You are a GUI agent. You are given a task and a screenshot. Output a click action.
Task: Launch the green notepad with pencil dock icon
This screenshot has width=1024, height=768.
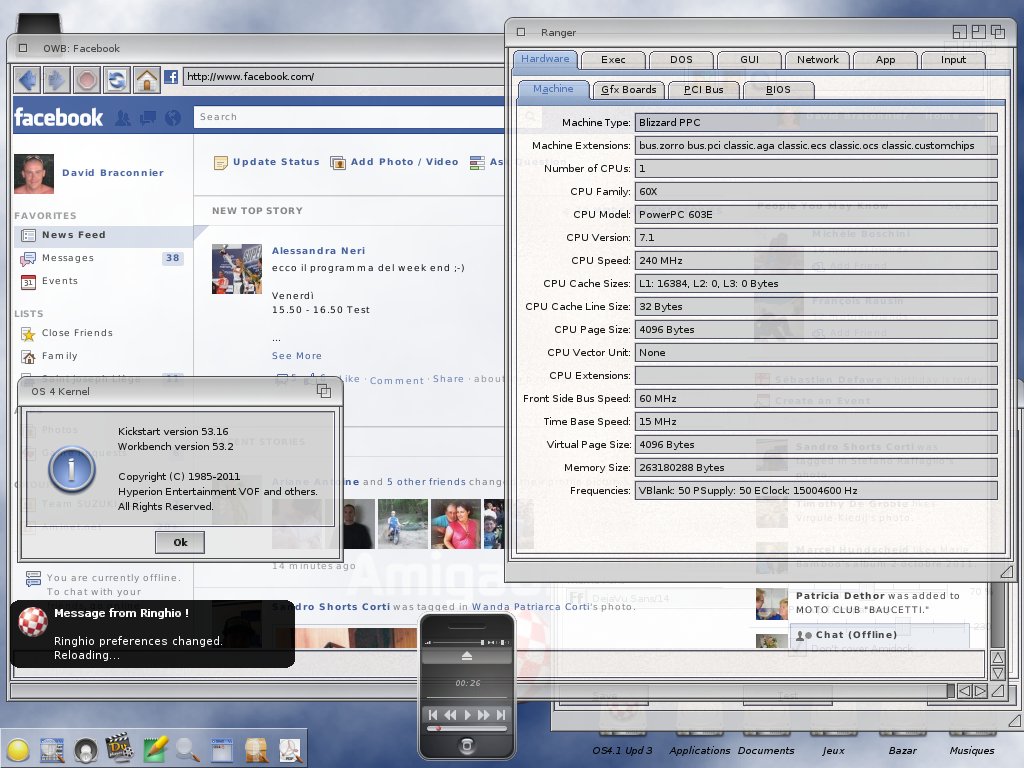[x=155, y=749]
